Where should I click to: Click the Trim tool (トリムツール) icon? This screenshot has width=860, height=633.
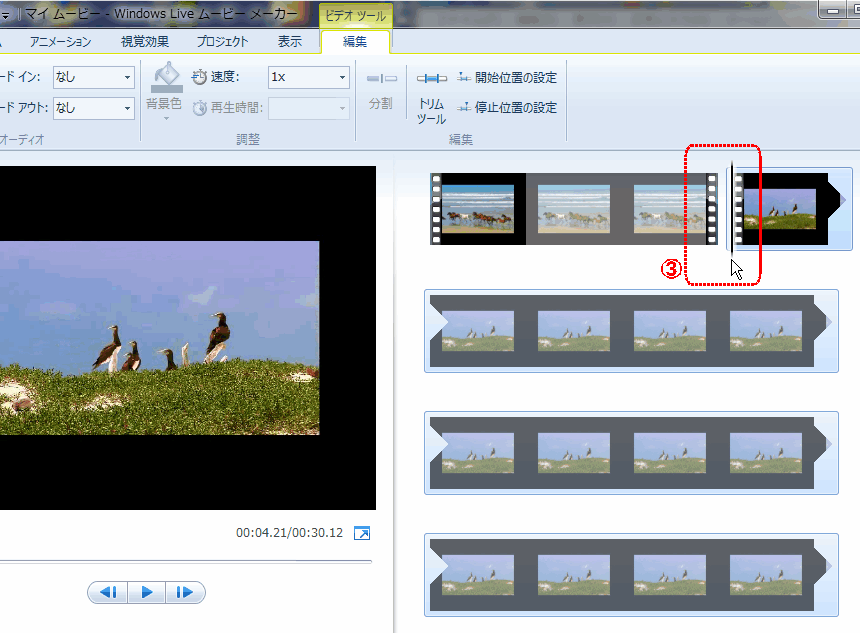(x=431, y=79)
